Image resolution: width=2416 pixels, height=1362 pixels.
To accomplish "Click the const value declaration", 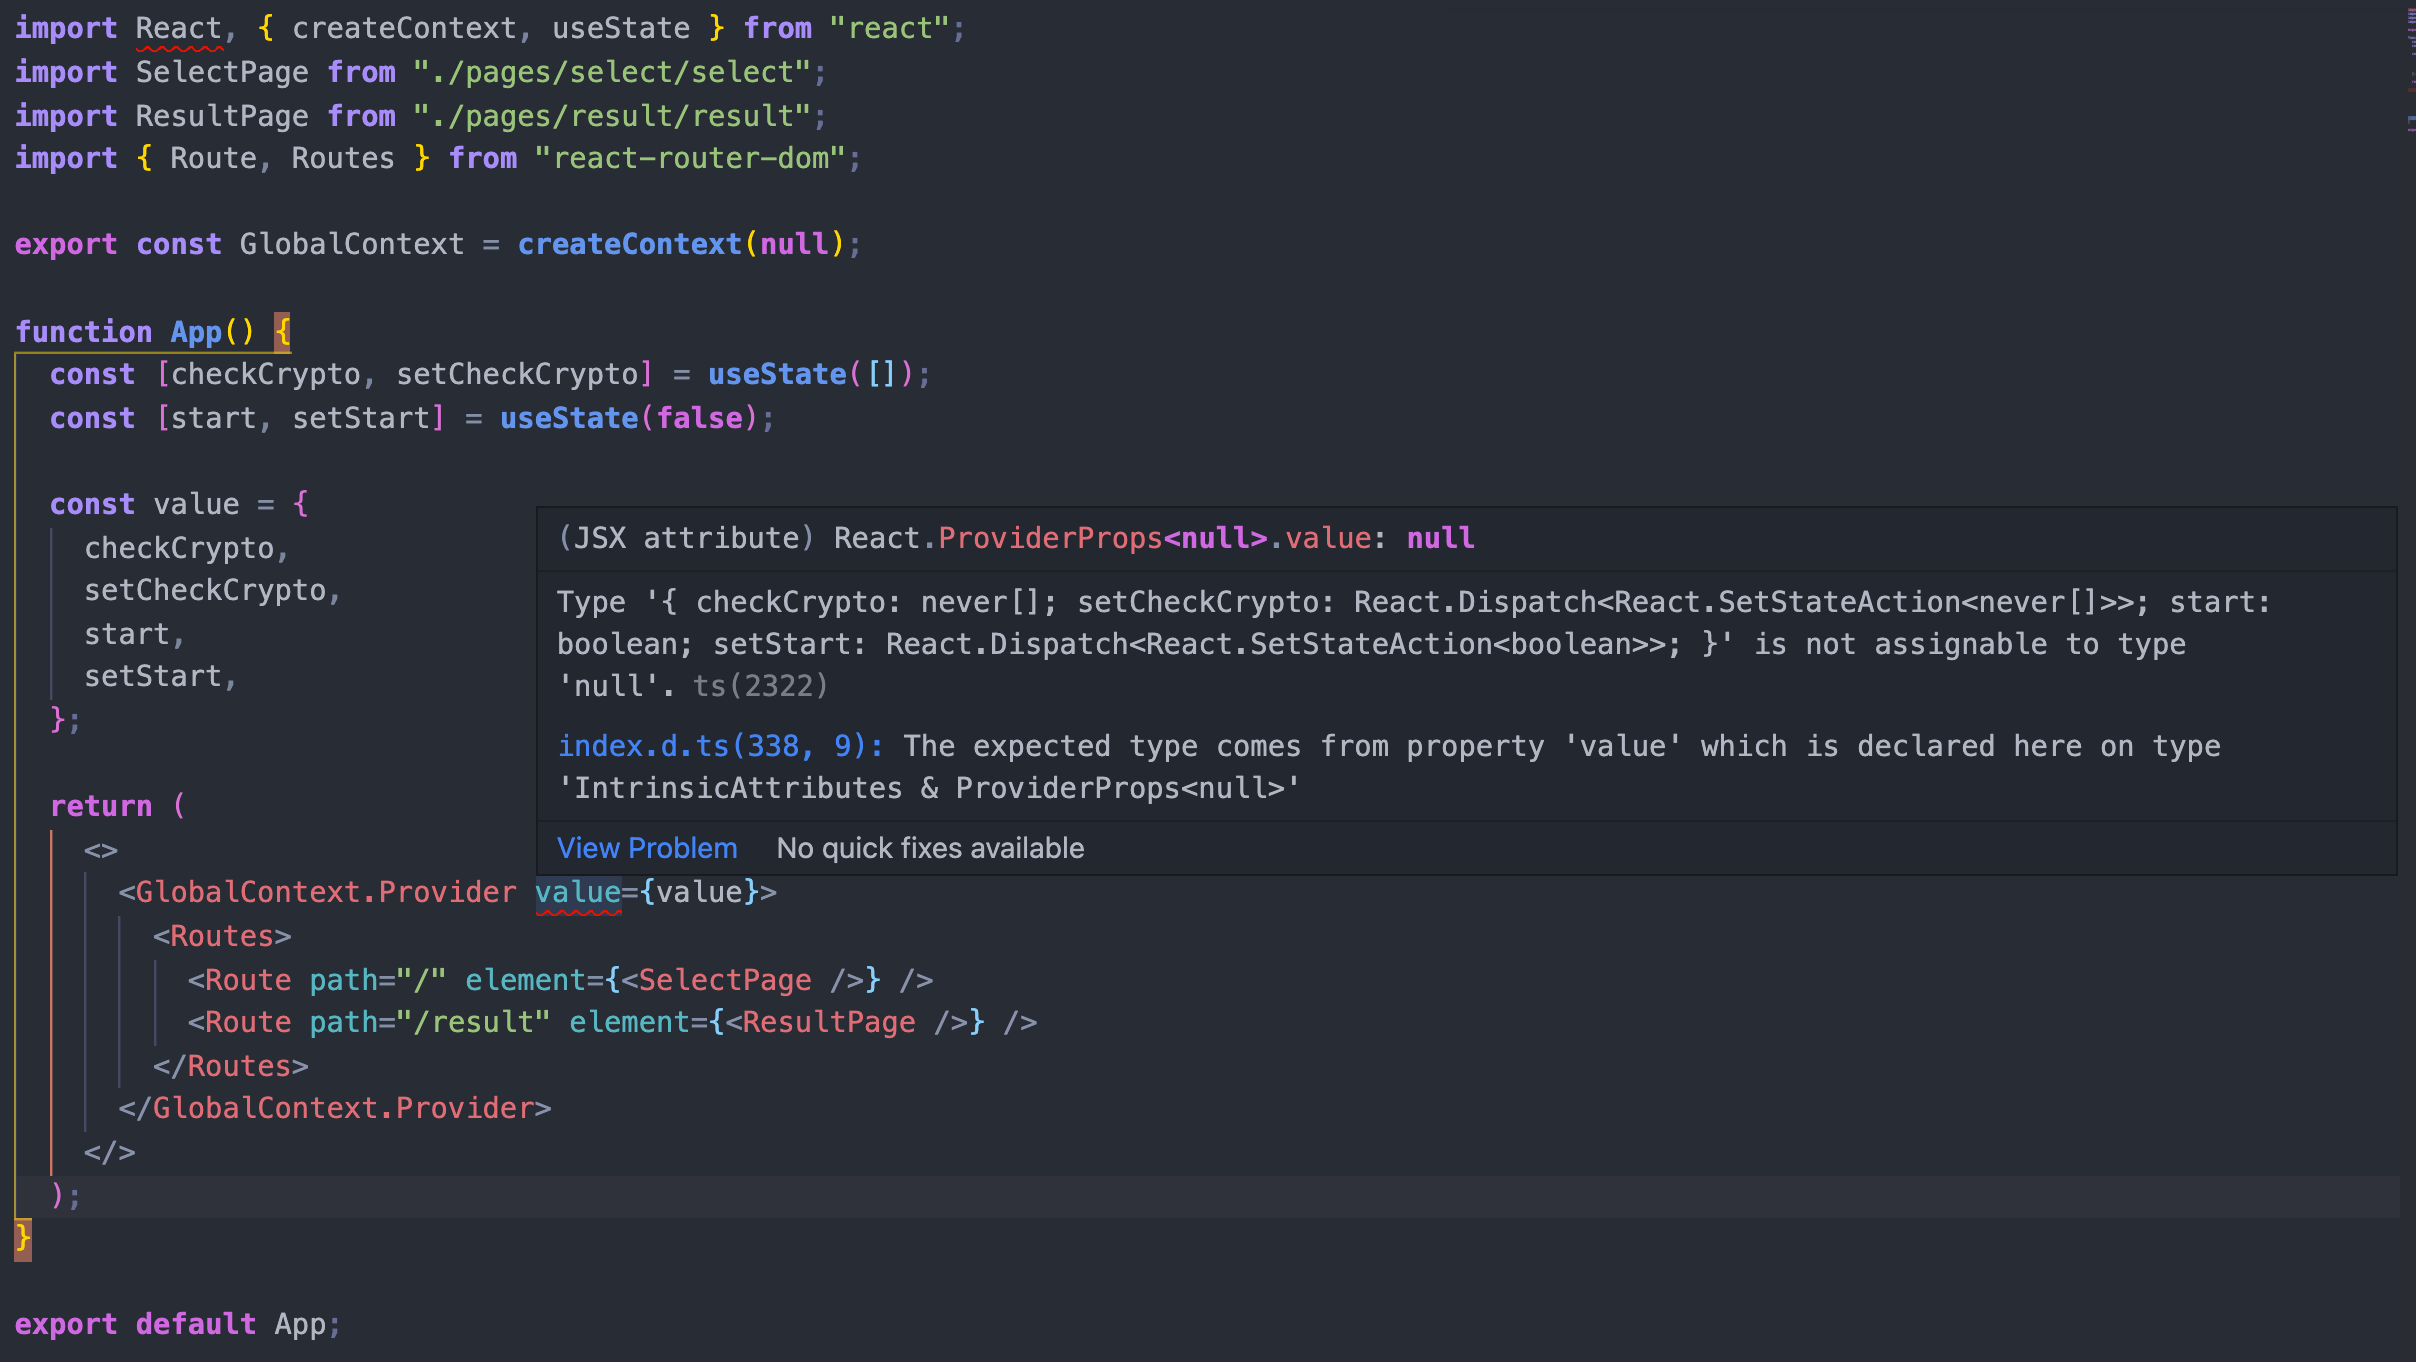I will click(179, 504).
